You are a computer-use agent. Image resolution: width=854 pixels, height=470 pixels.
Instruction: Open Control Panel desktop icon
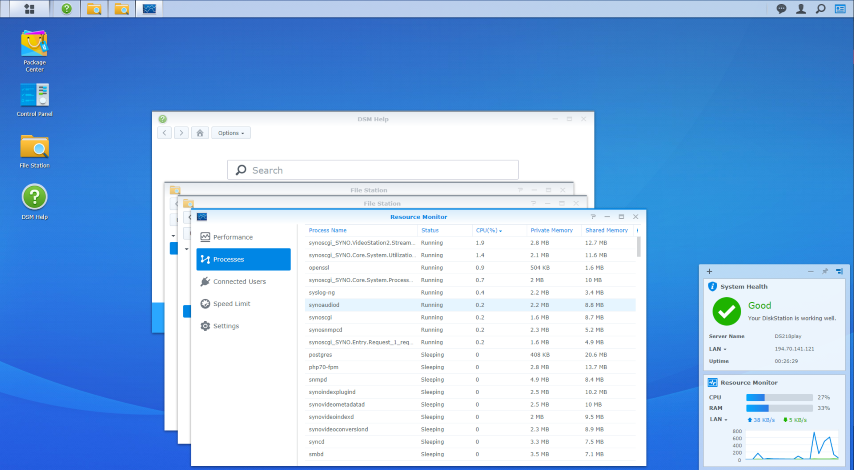[x=34, y=100]
